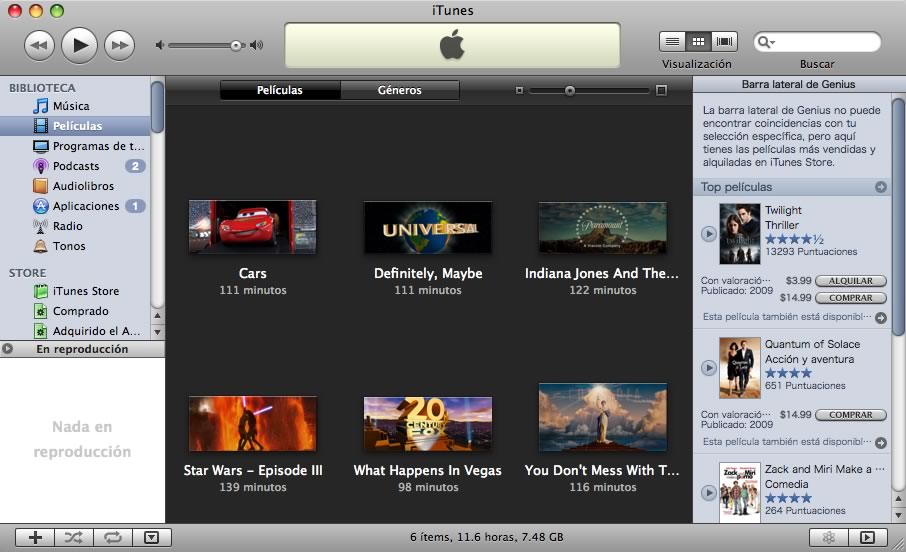Click Quantum of Solace poster artwork
This screenshot has height=552, width=906.
(x=740, y=368)
